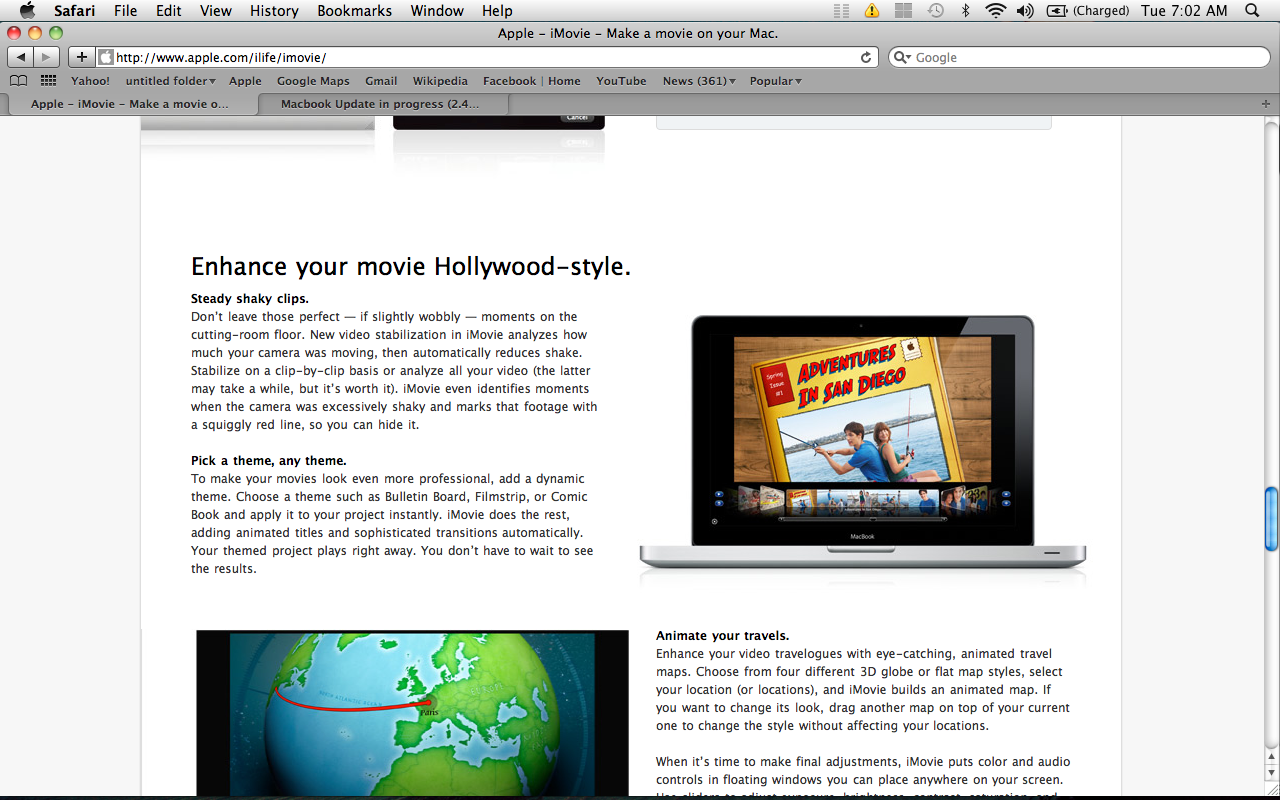
Task: Go back with the back arrow button
Action: pyautogui.click(x=21, y=57)
